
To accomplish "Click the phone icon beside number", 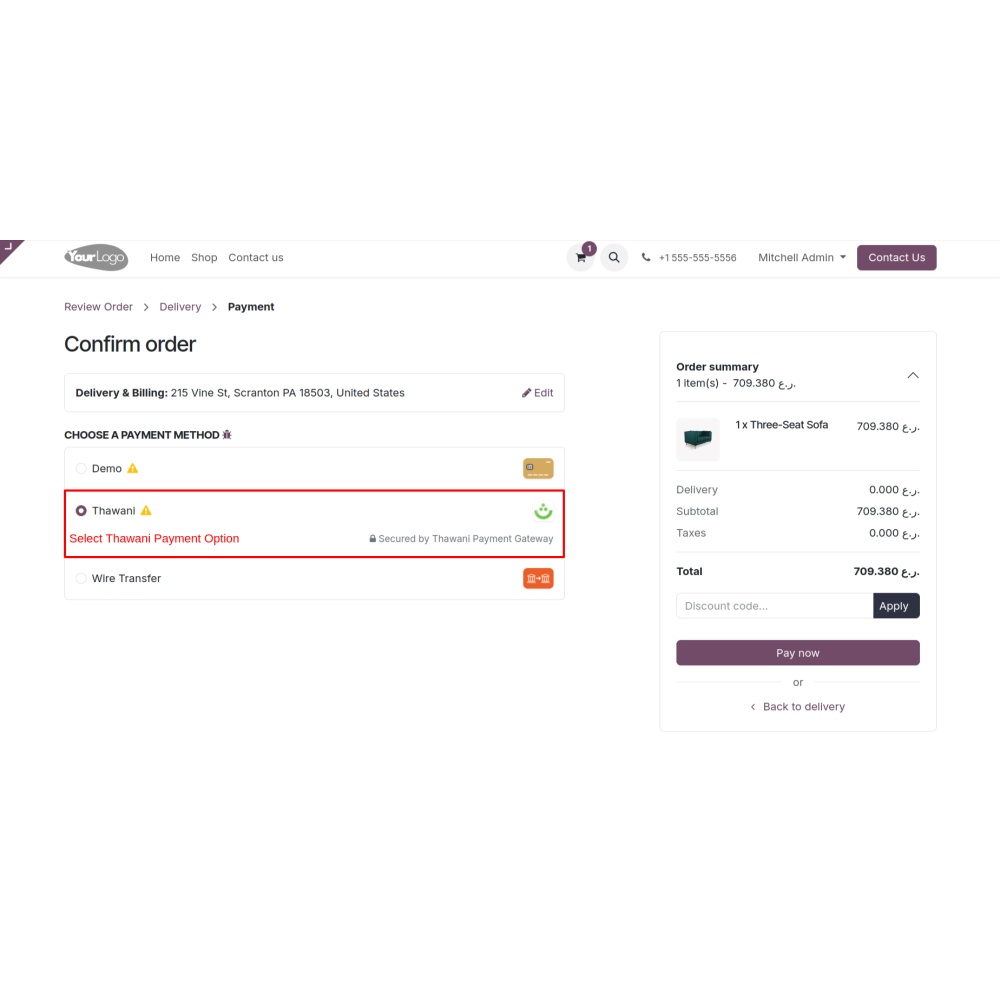I will click(x=645, y=258).
